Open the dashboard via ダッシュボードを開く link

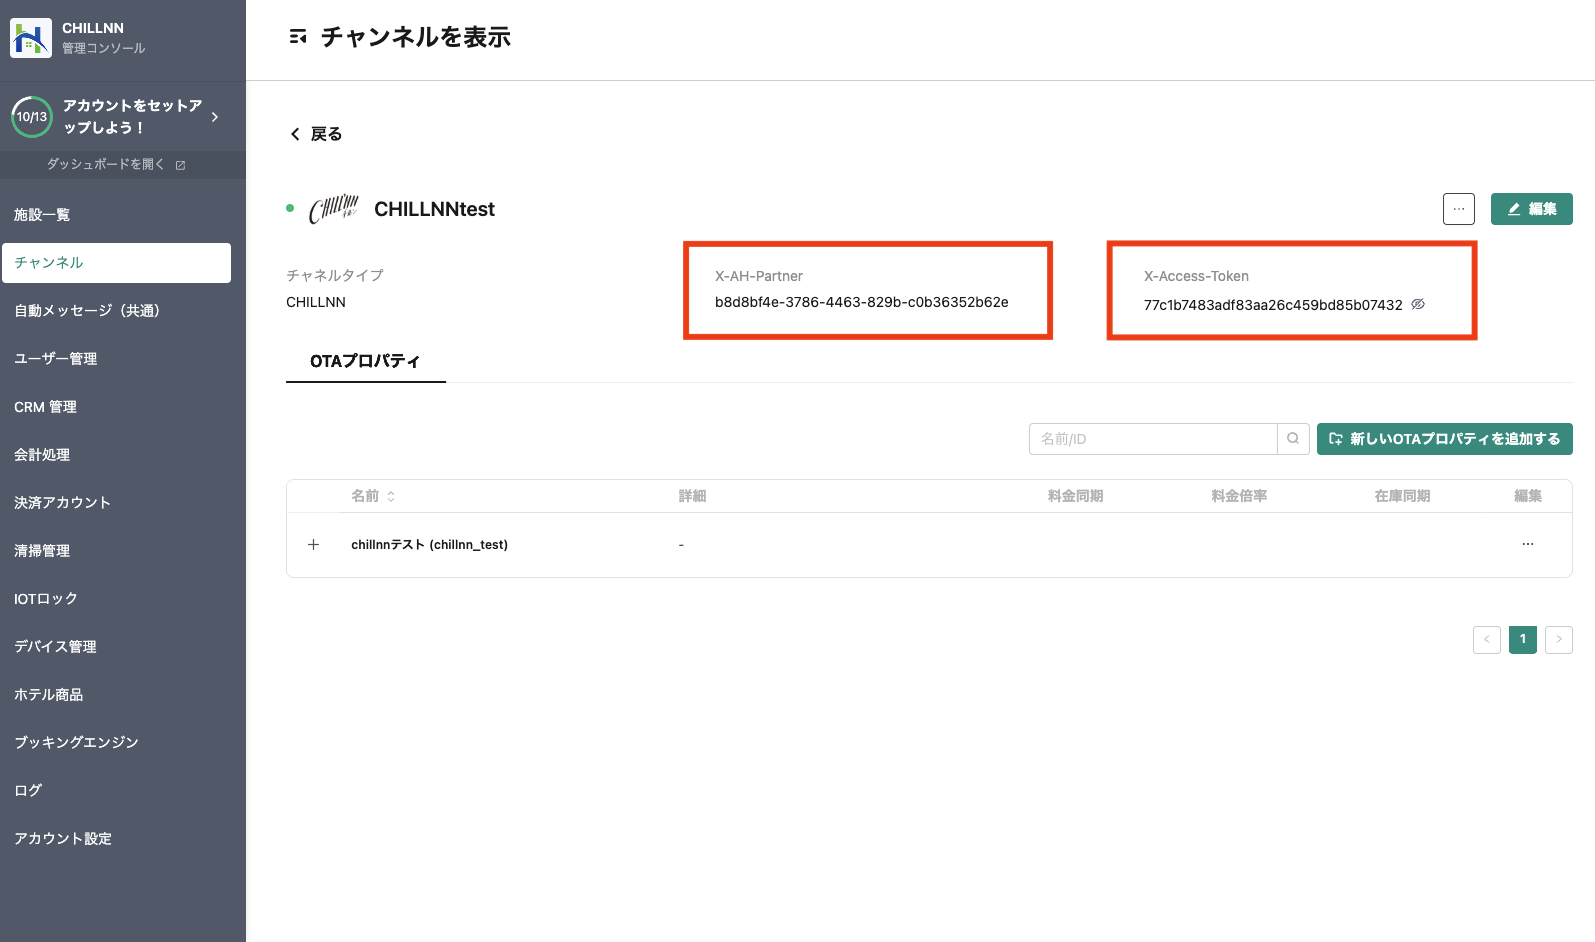pos(106,164)
